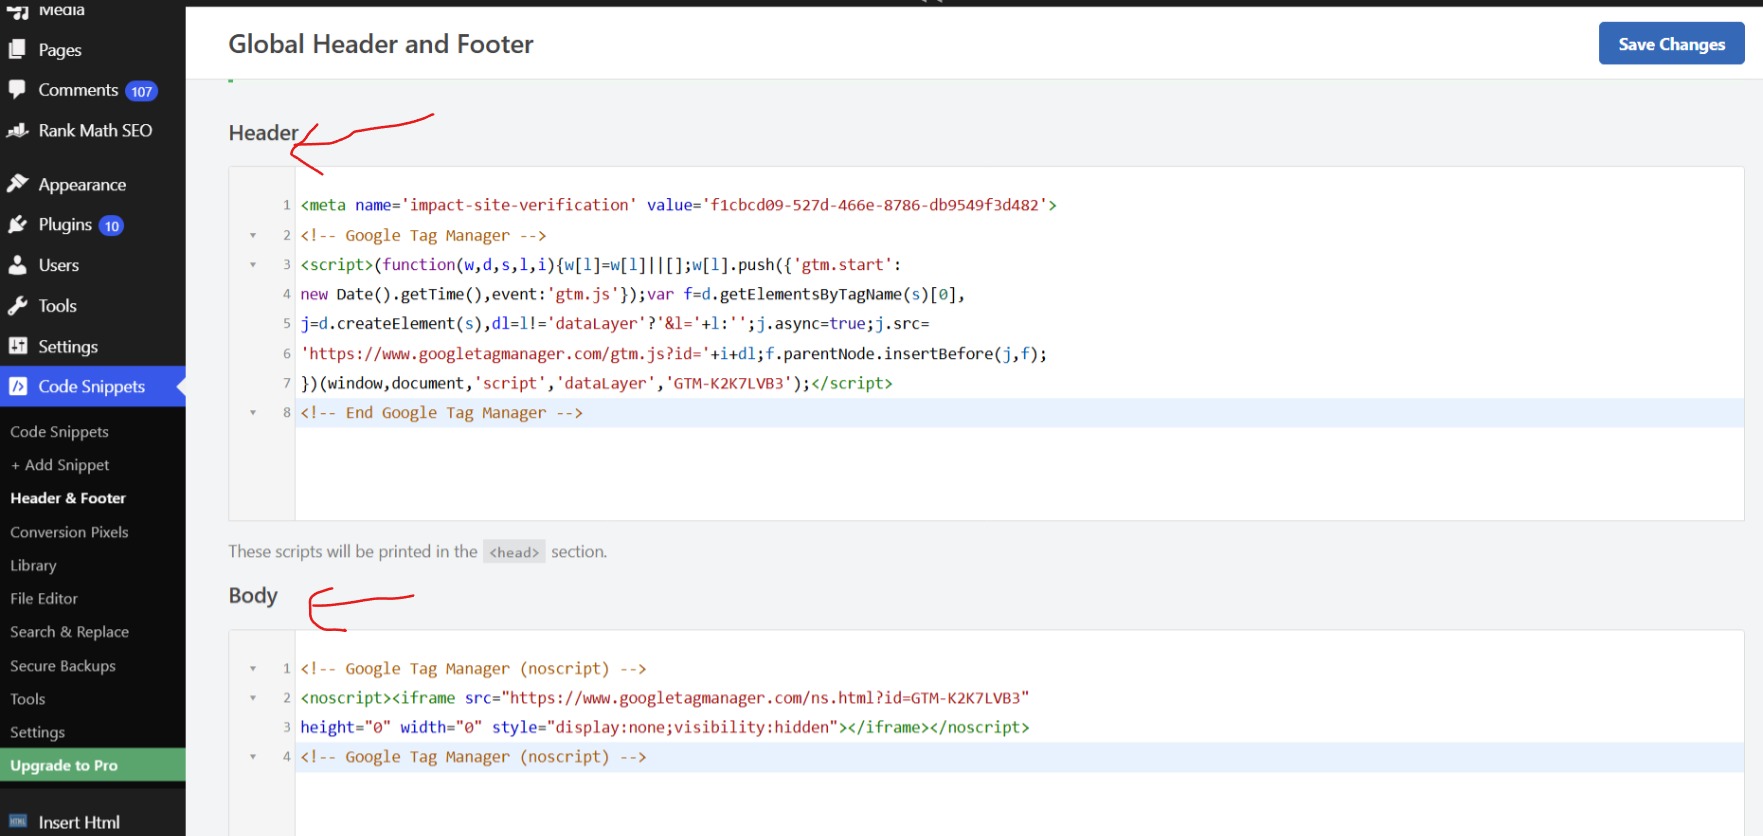Image resolution: width=1763 pixels, height=836 pixels.
Task: Click the Pages menu icon
Action: pos(17,49)
